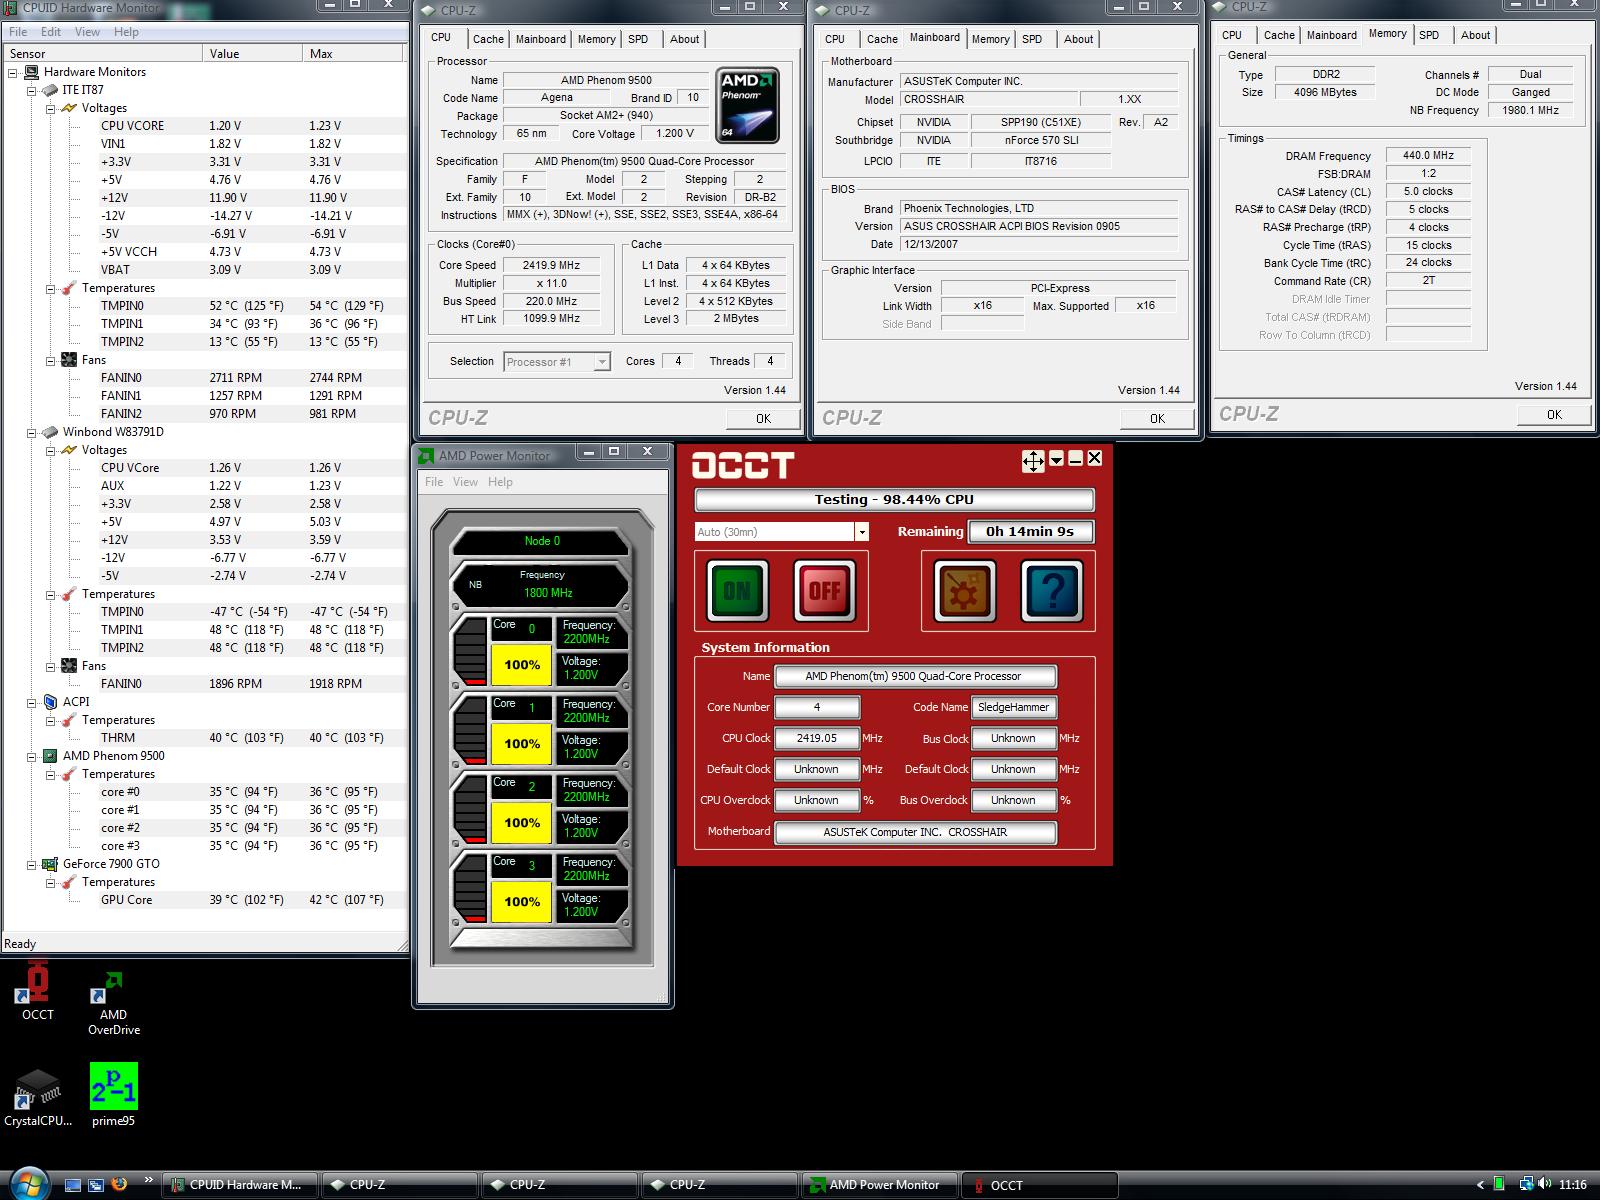Collapse Voltages under ITE IT87

(x=50, y=108)
